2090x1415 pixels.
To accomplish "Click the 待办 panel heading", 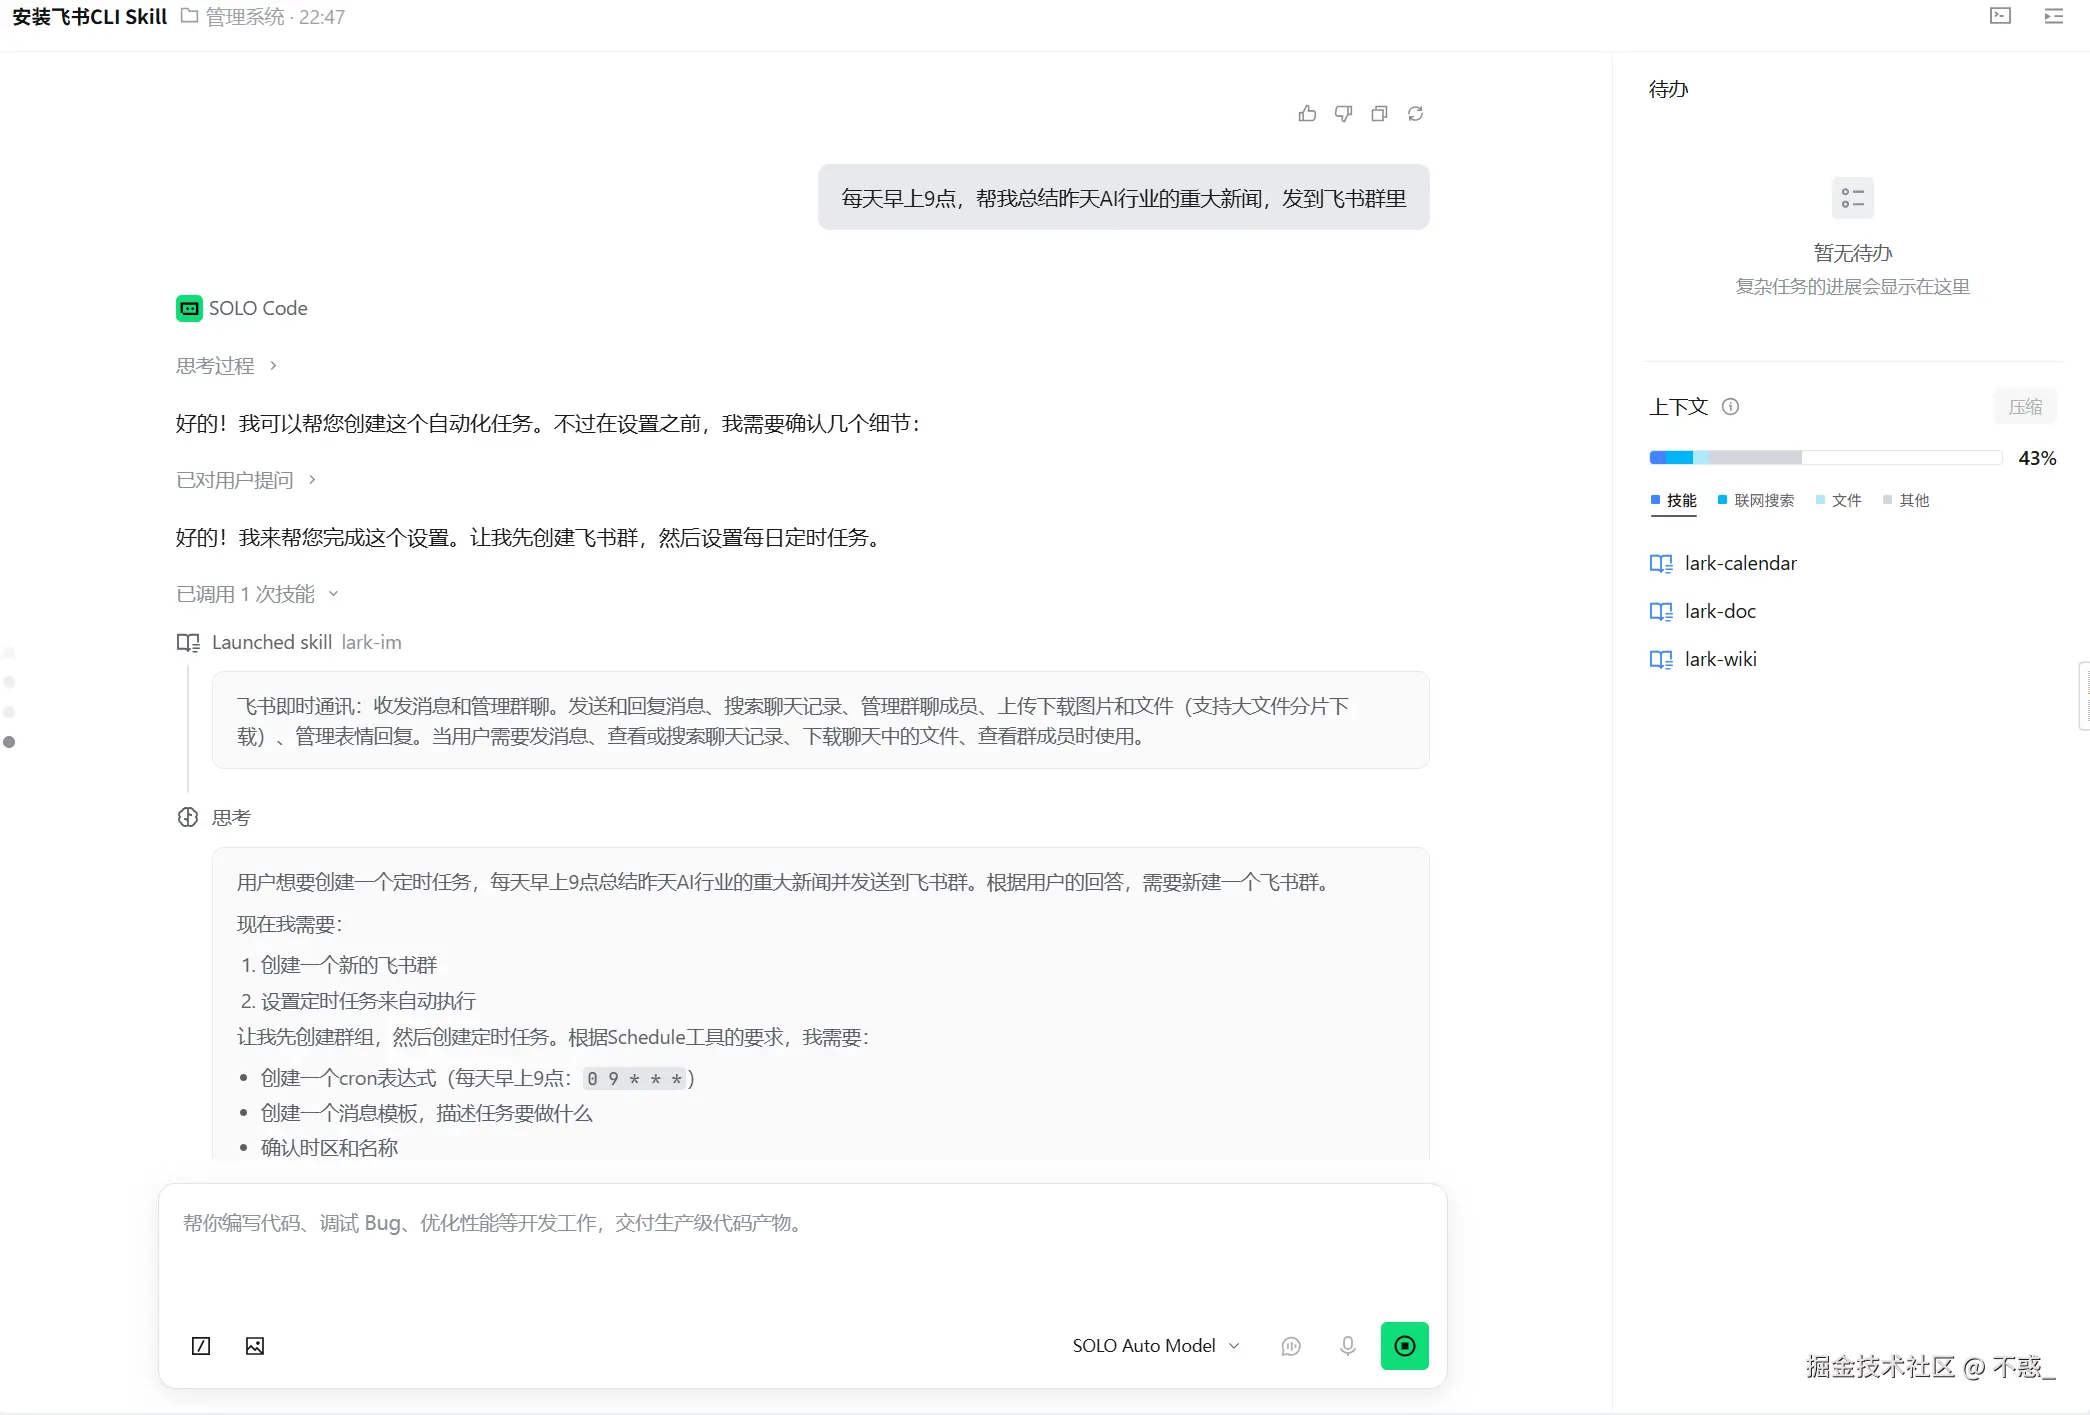I will tap(1669, 89).
